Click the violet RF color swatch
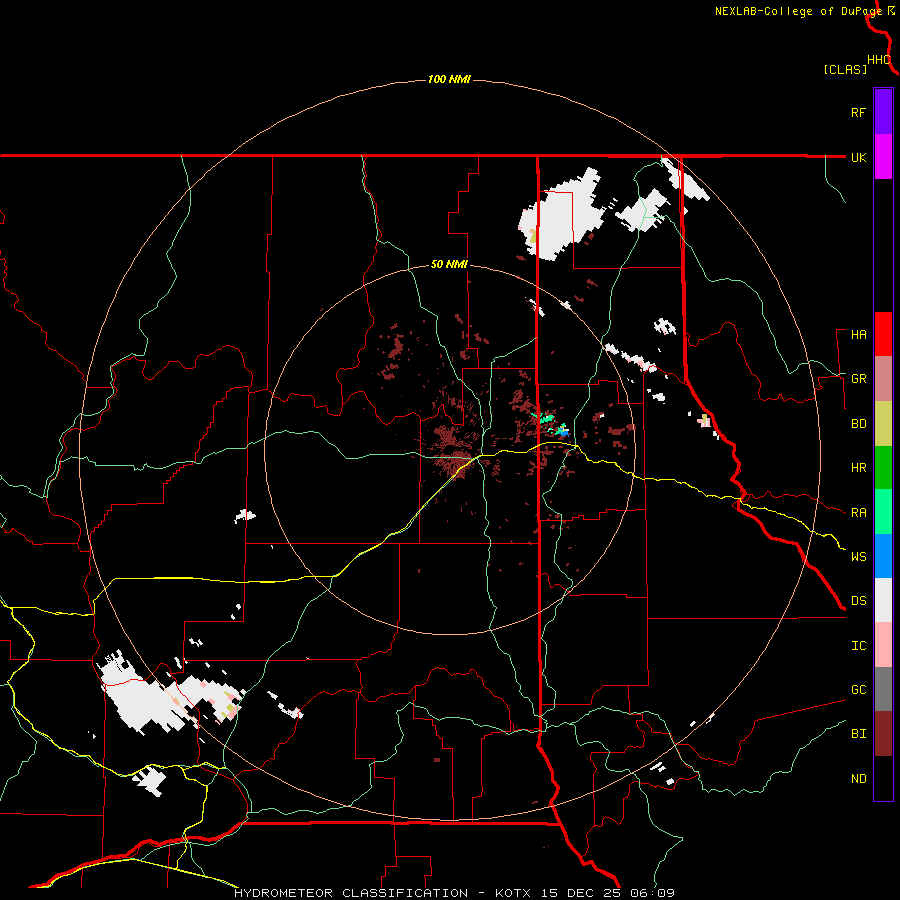 point(883,112)
